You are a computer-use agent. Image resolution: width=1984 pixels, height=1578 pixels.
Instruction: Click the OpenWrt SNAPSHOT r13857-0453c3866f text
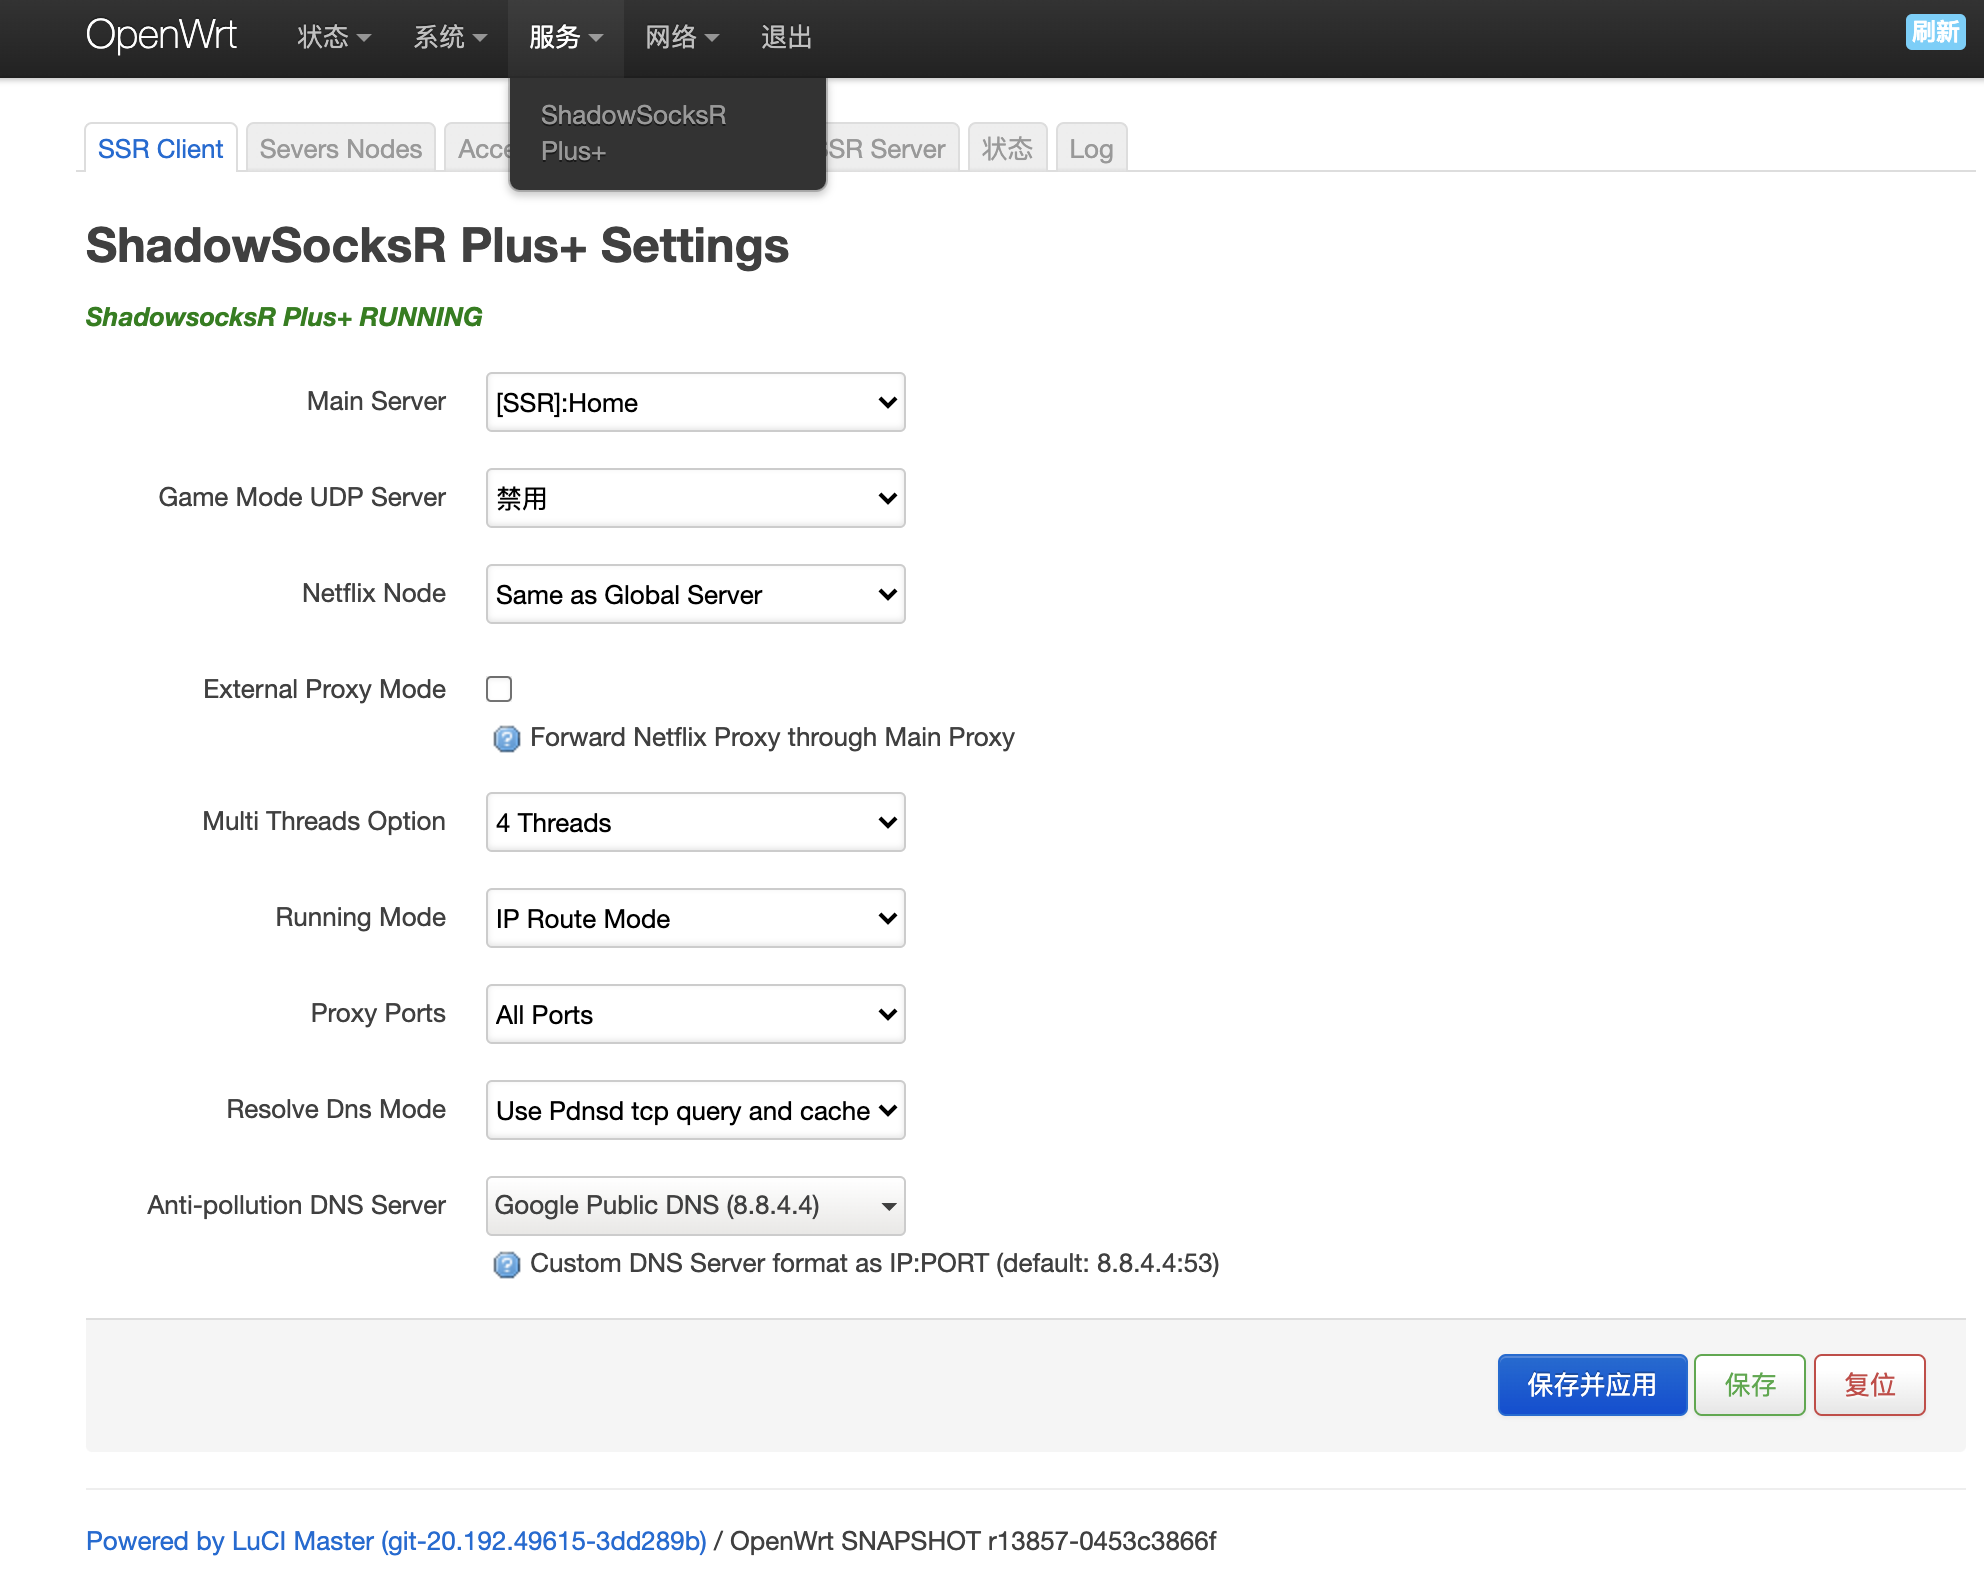click(973, 1541)
